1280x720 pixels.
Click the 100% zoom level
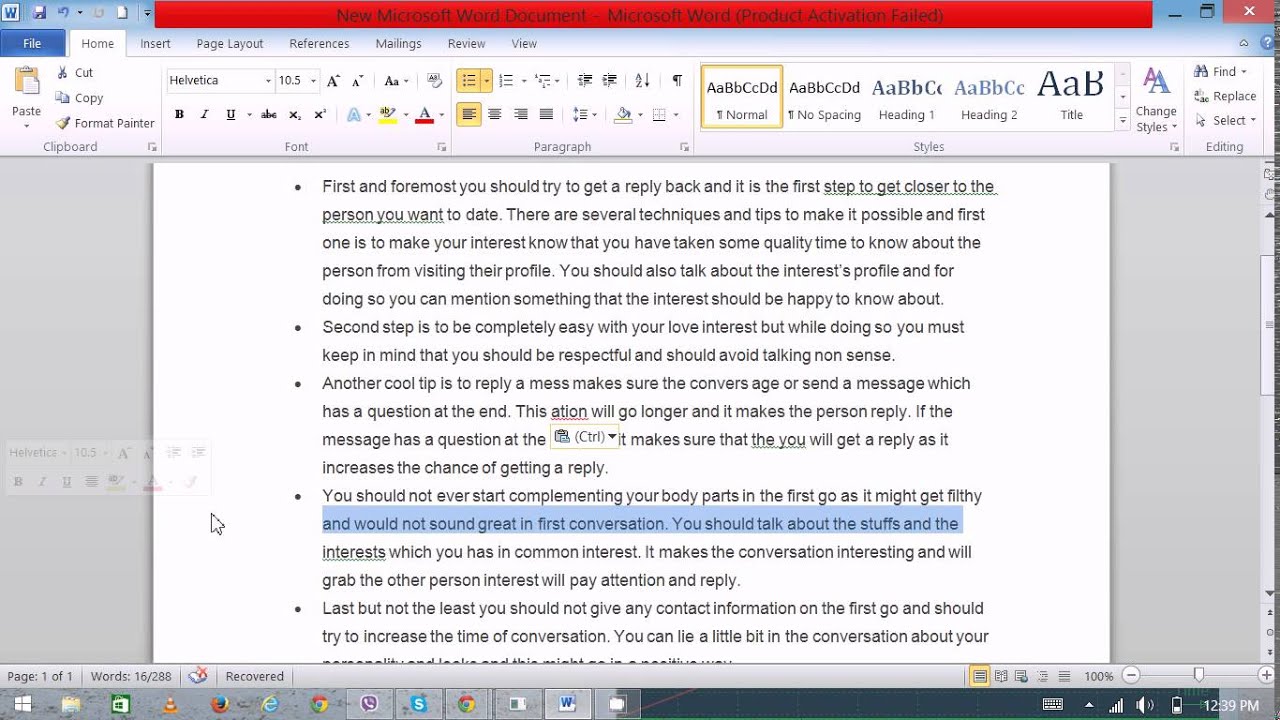[x=1098, y=677]
